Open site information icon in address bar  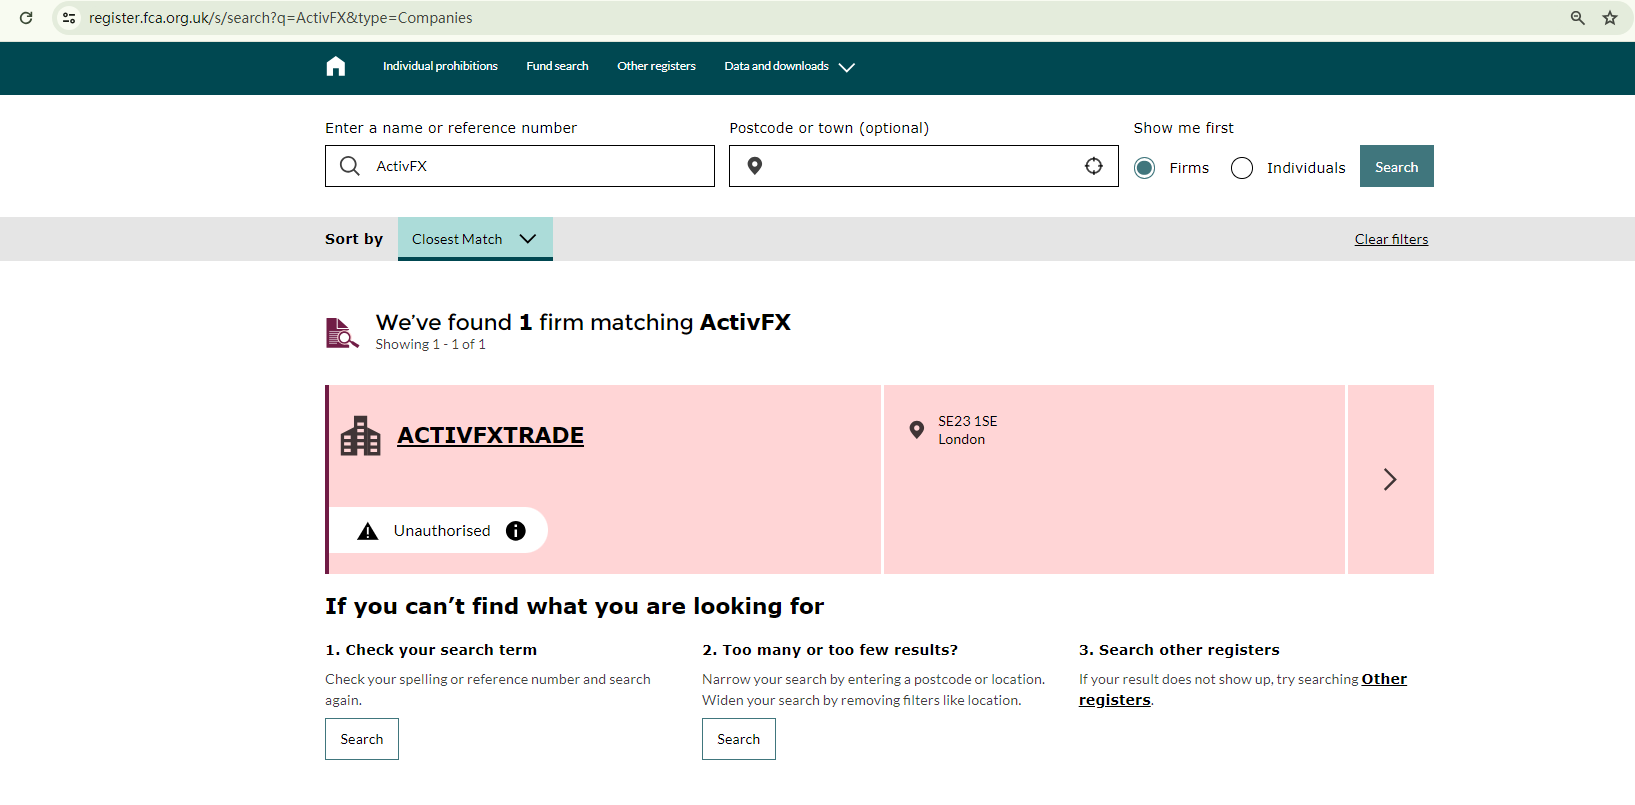pos(69,18)
